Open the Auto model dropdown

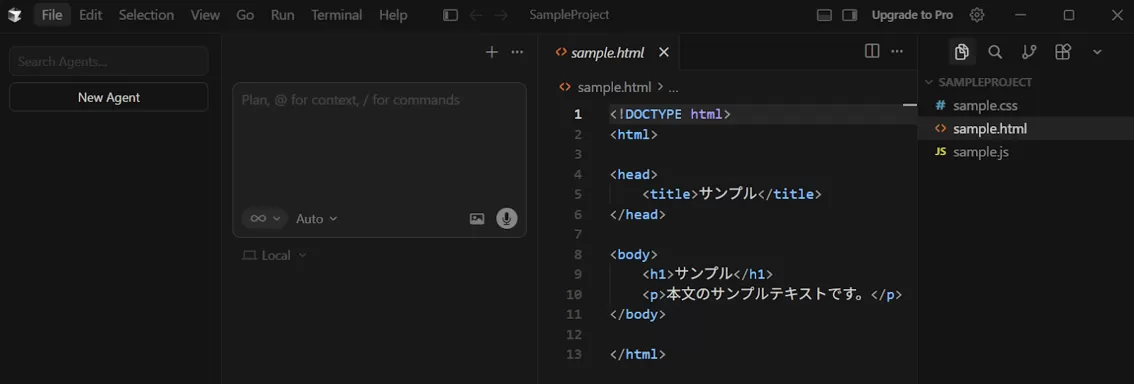(x=317, y=218)
